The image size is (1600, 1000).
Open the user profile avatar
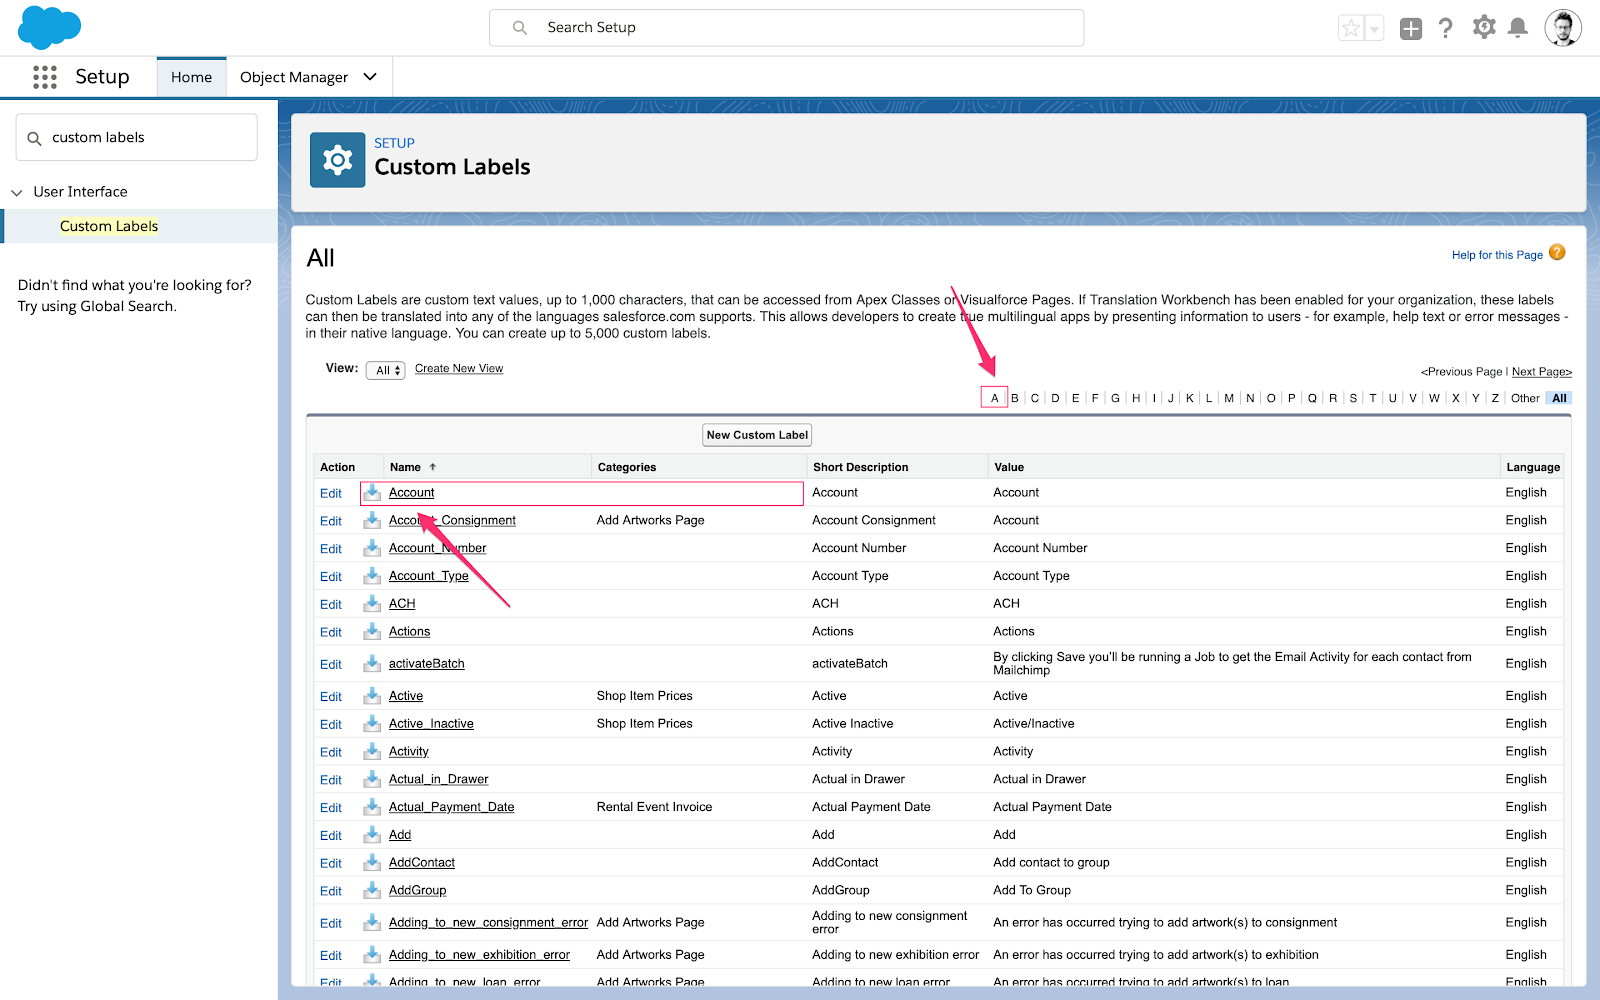pos(1562,28)
